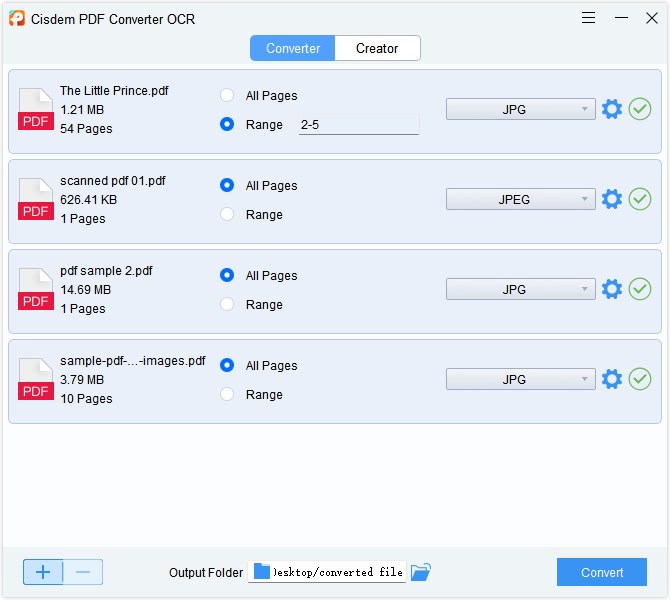
Task: Browse output folder with open-folder icon
Action: tap(421, 572)
